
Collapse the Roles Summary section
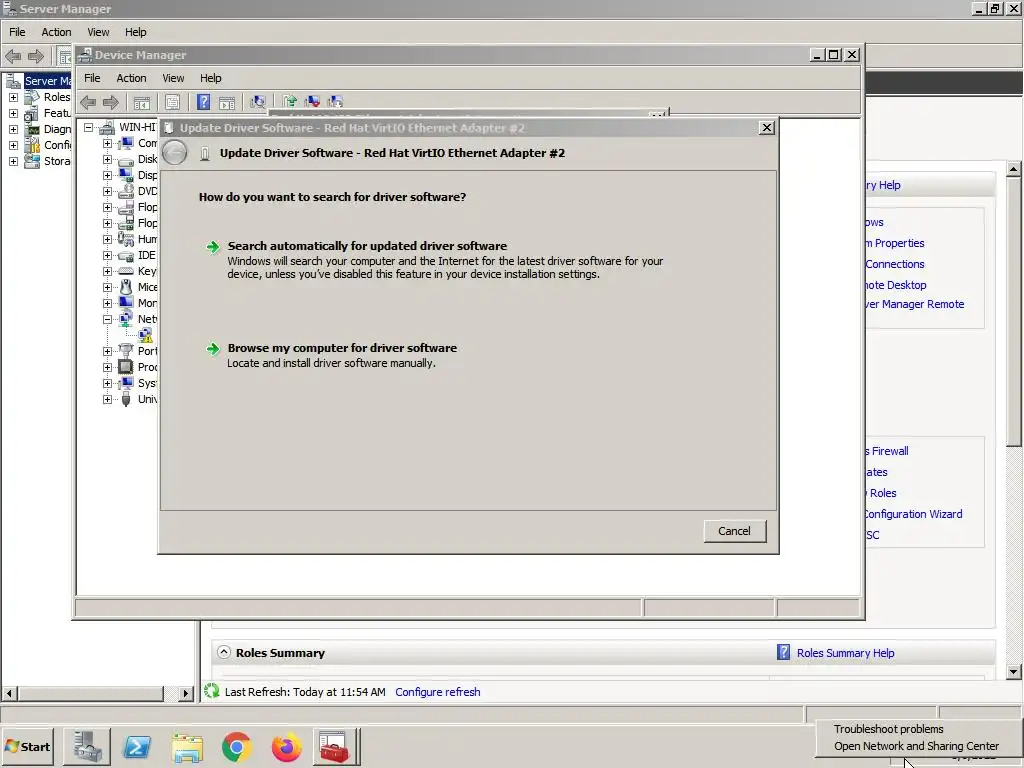pos(224,652)
